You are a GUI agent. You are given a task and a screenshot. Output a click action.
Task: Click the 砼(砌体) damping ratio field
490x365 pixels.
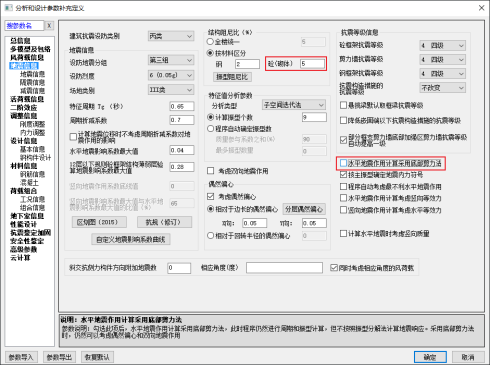tap(312, 63)
